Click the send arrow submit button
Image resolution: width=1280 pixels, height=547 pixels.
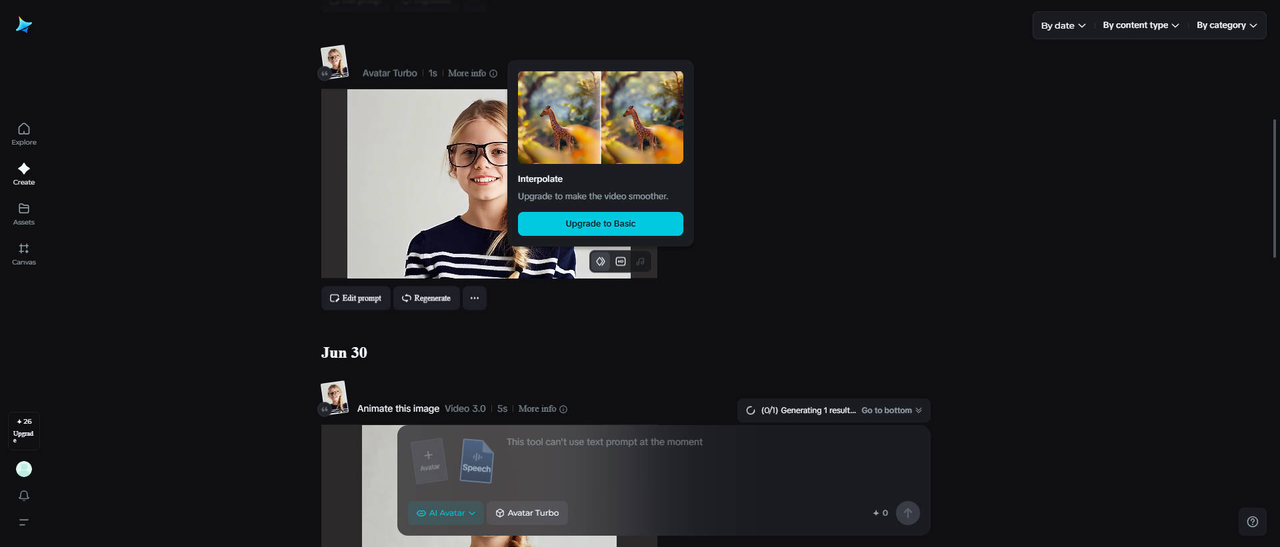[x=907, y=513]
